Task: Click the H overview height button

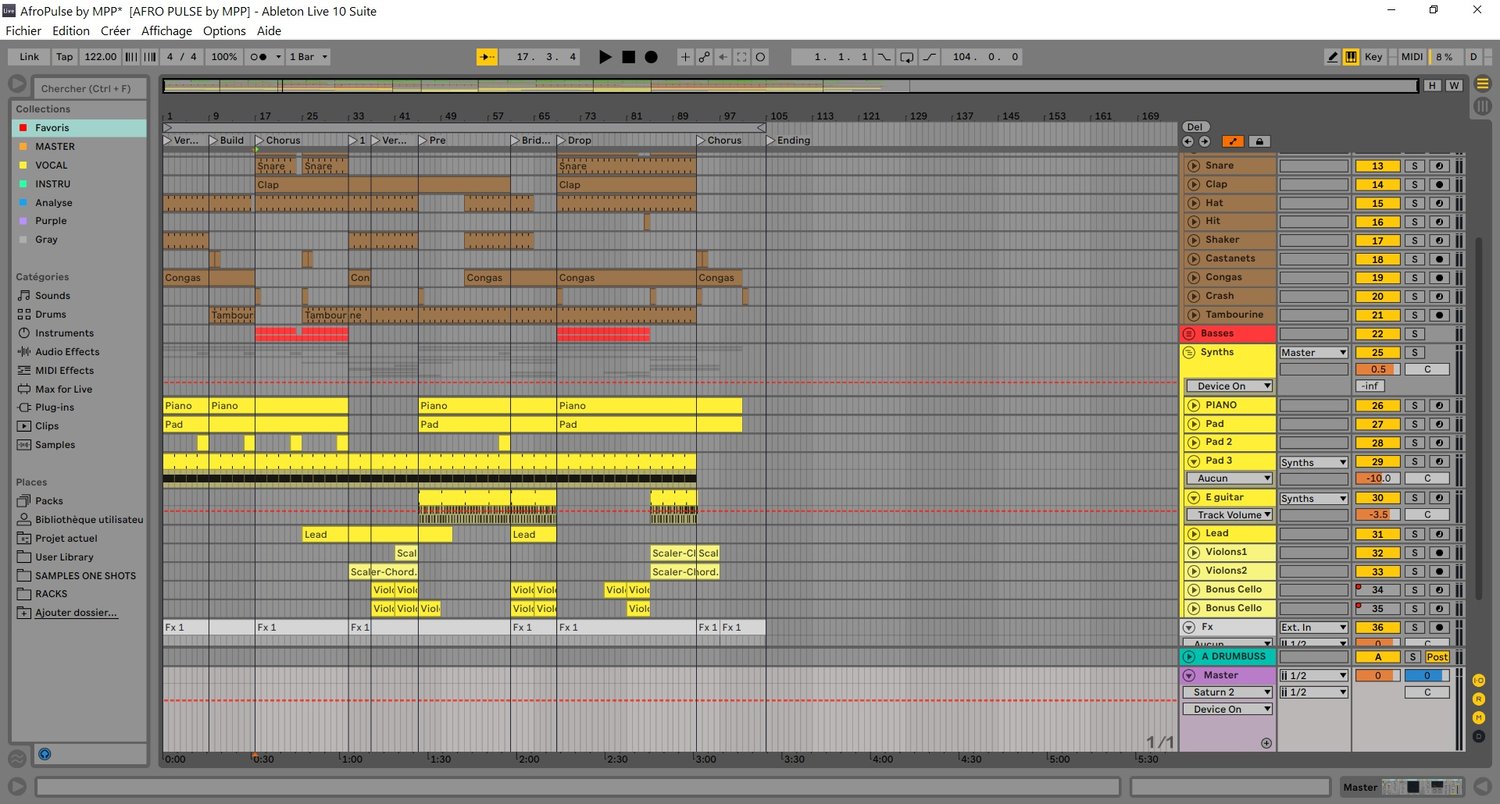Action: [x=1433, y=86]
